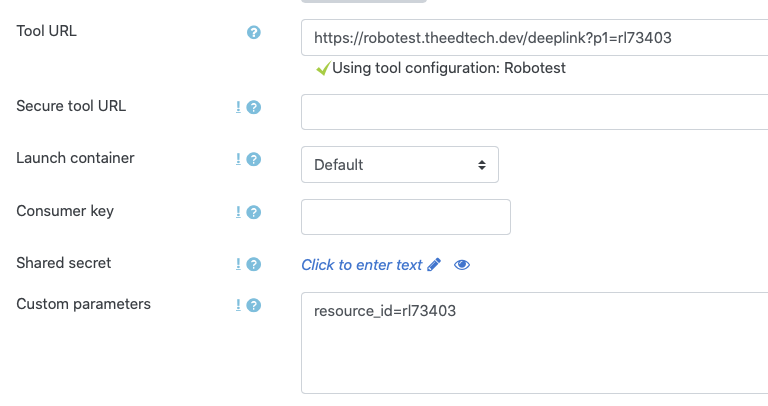The width and height of the screenshot is (768, 406).
Task: Focus the Tool URL input field
Action: tap(534, 38)
